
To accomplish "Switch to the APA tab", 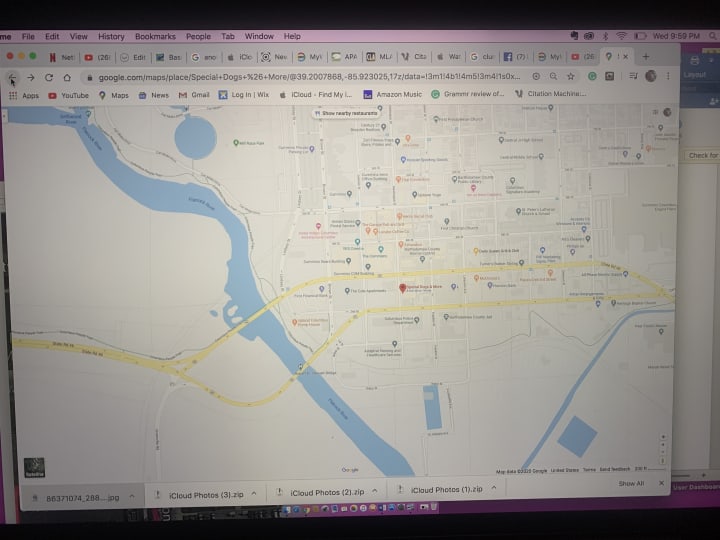I will (344, 57).
